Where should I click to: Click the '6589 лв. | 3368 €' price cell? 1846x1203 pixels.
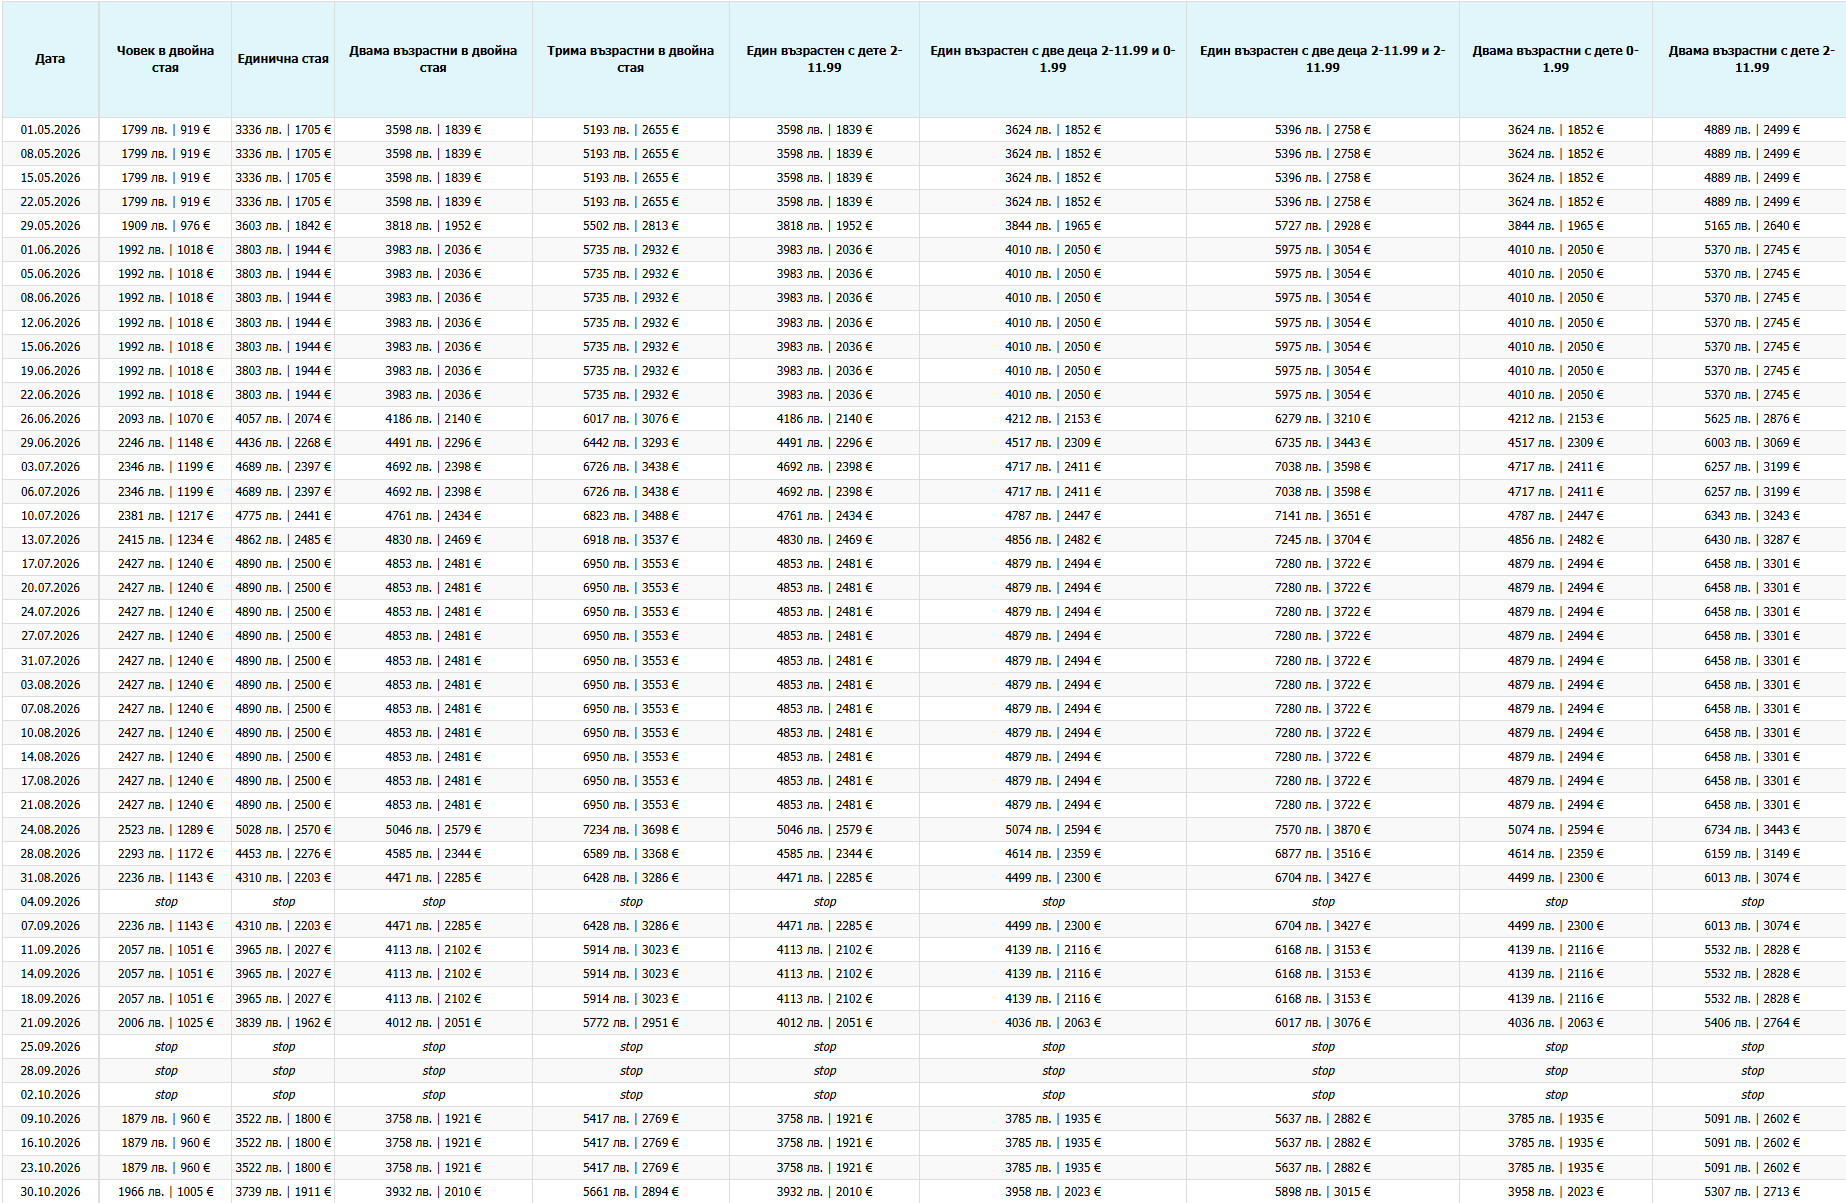point(630,854)
